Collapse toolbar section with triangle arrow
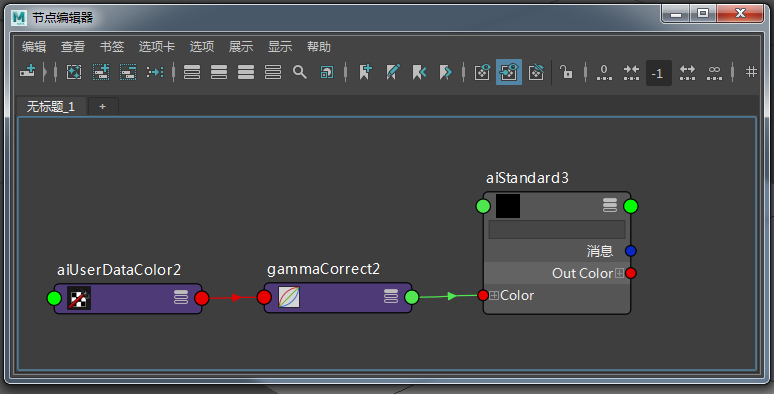The width and height of the screenshot is (774, 394). (x=45, y=72)
